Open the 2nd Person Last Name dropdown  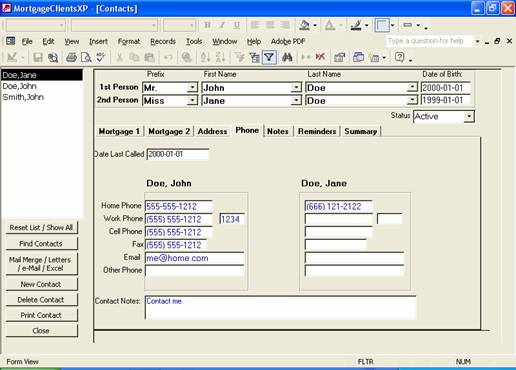(412, 100)
